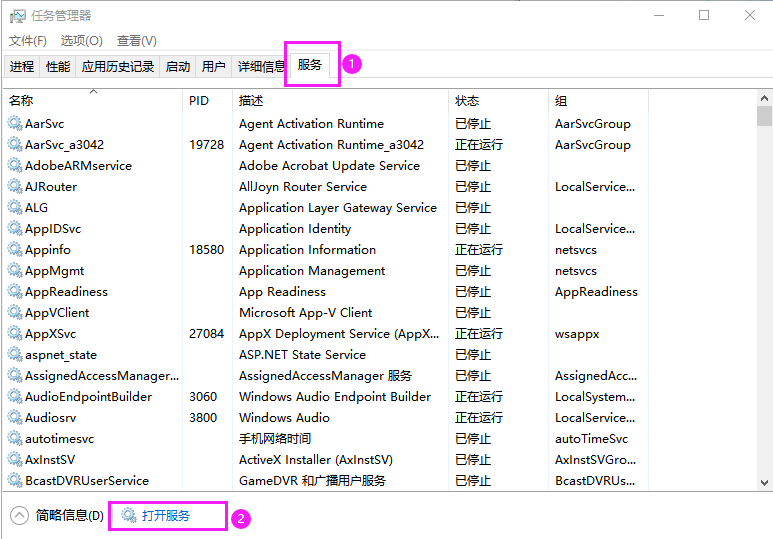Click the gear icon next to 打开服务
This screenshot has width=773, height=539.
coord(129,516)
